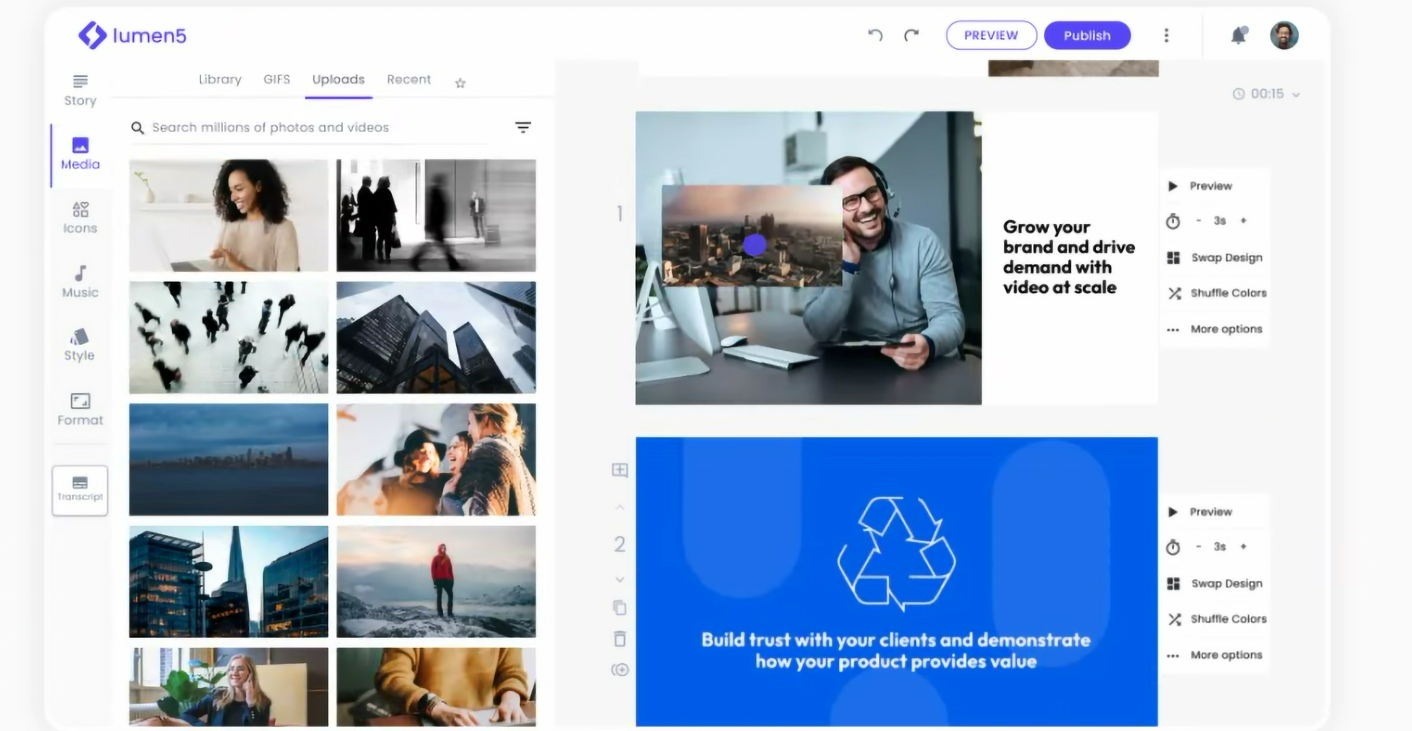
Task: Select the black-and-white silhouettes photo
Action: [x=436, y=215]
